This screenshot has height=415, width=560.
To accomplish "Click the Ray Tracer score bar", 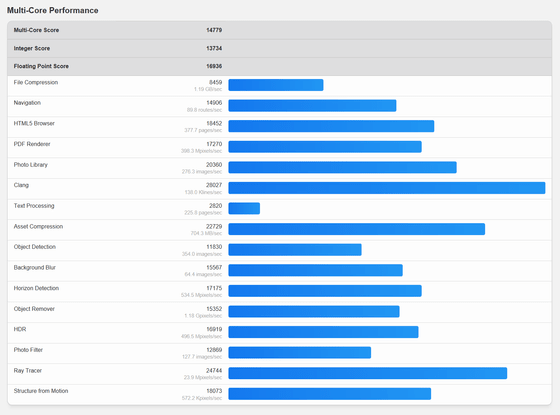I will pyautogui.click(x=368, y=373).
